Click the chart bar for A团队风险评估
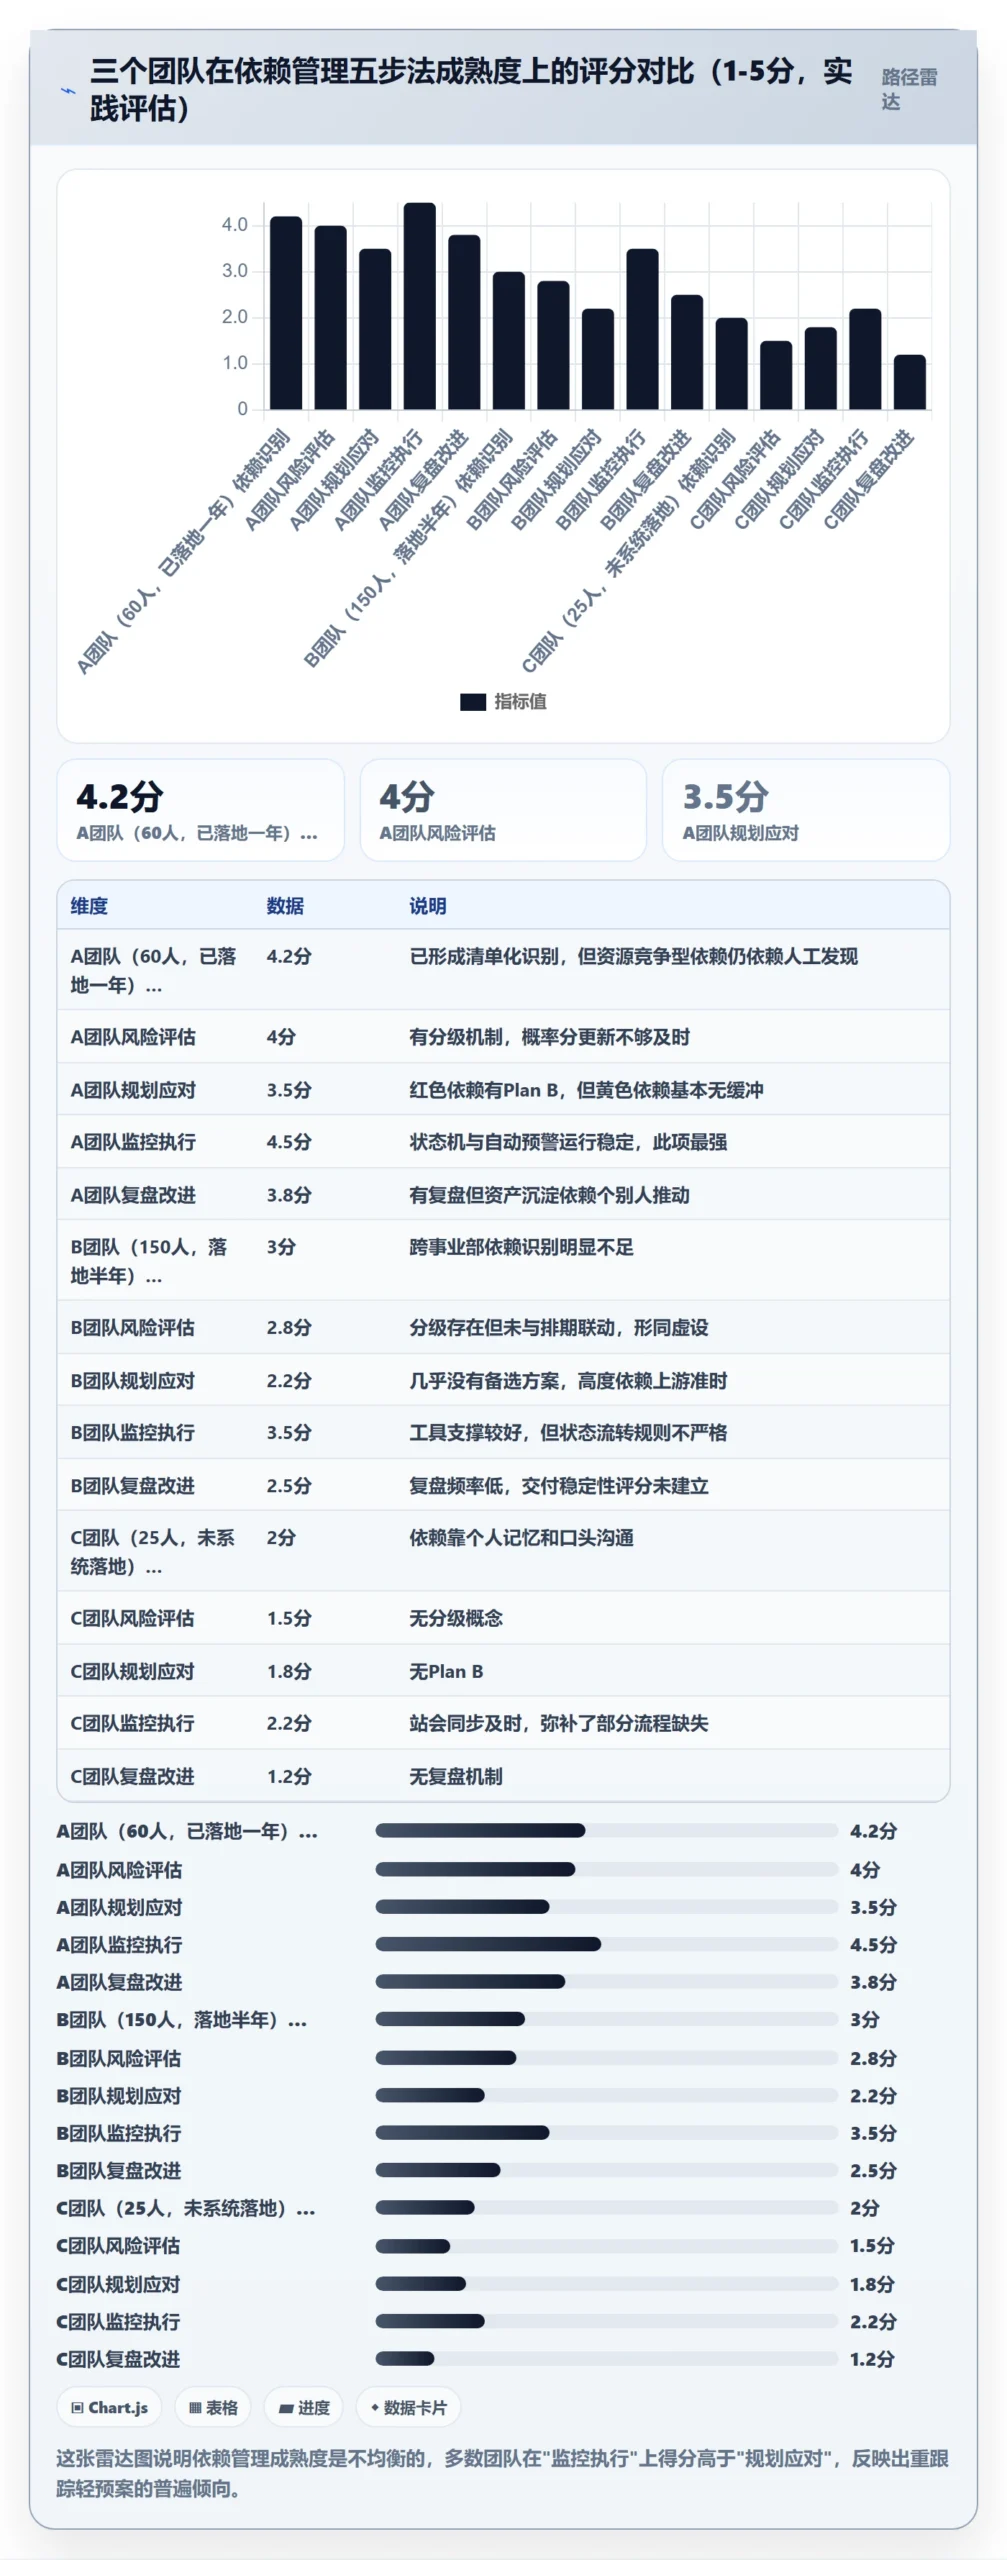1007x2560 pixels. click(x=330, y=317)
